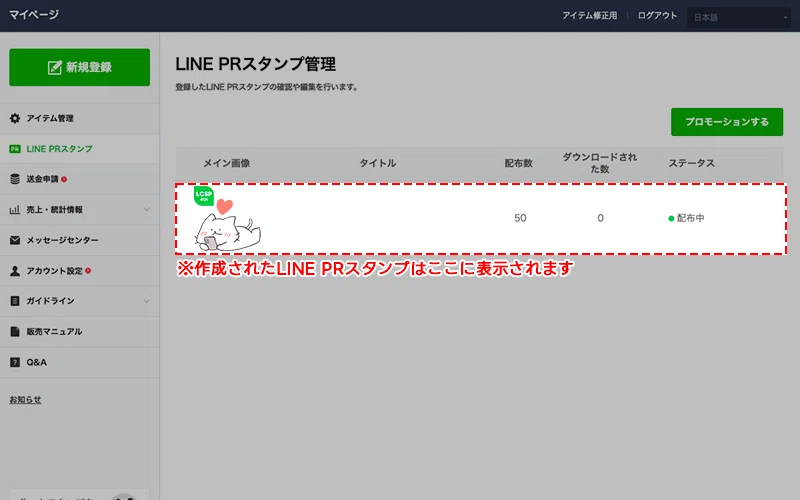Open the Q&A sidebar entry
The width and height of the screenshot is (800, 500).
(x=80, y=362)
